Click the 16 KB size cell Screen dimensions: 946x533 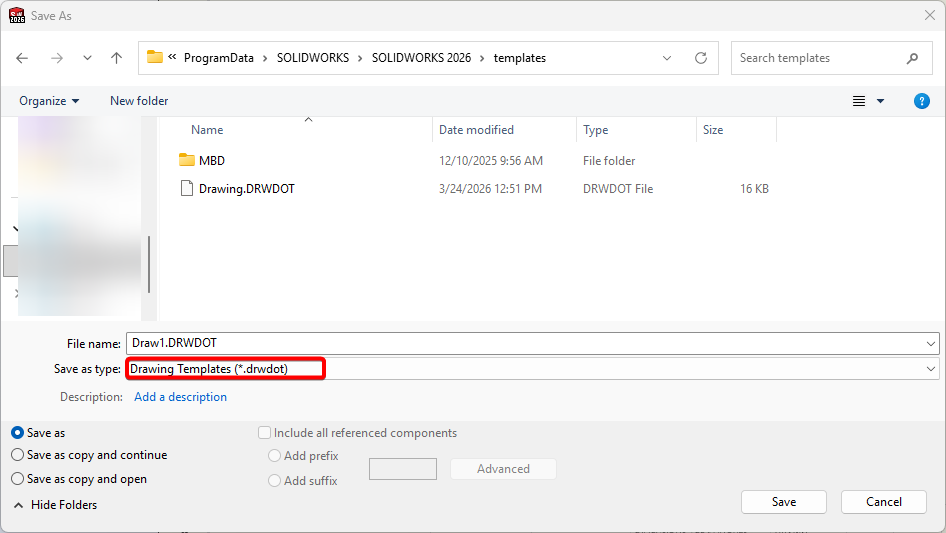[754, 188]
